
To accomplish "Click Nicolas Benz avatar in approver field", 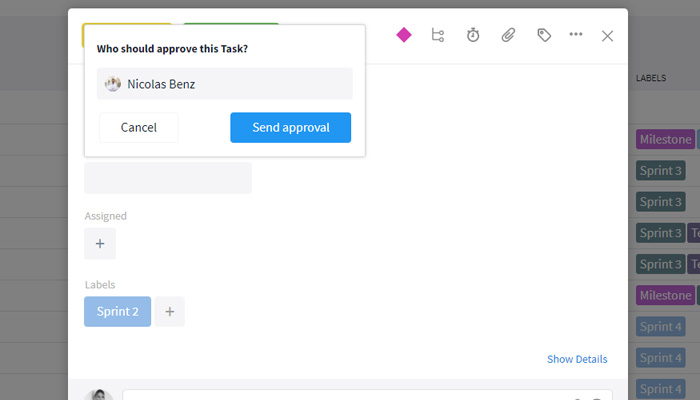I will 112,83.
